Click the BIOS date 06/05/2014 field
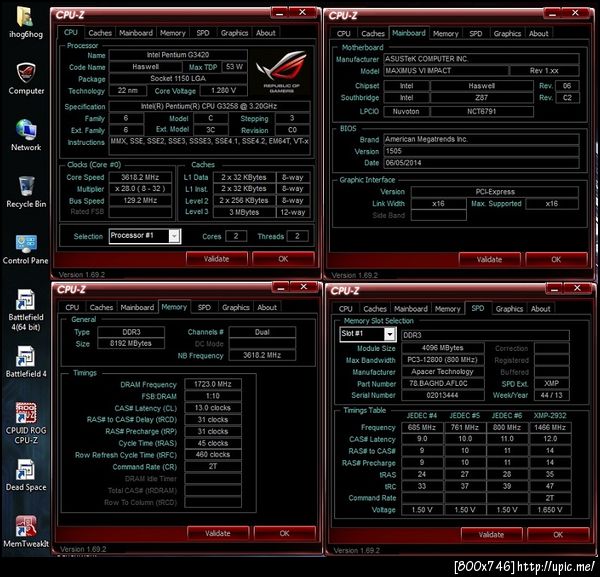The width and height of the screenshot is (600, 577). 481,163
